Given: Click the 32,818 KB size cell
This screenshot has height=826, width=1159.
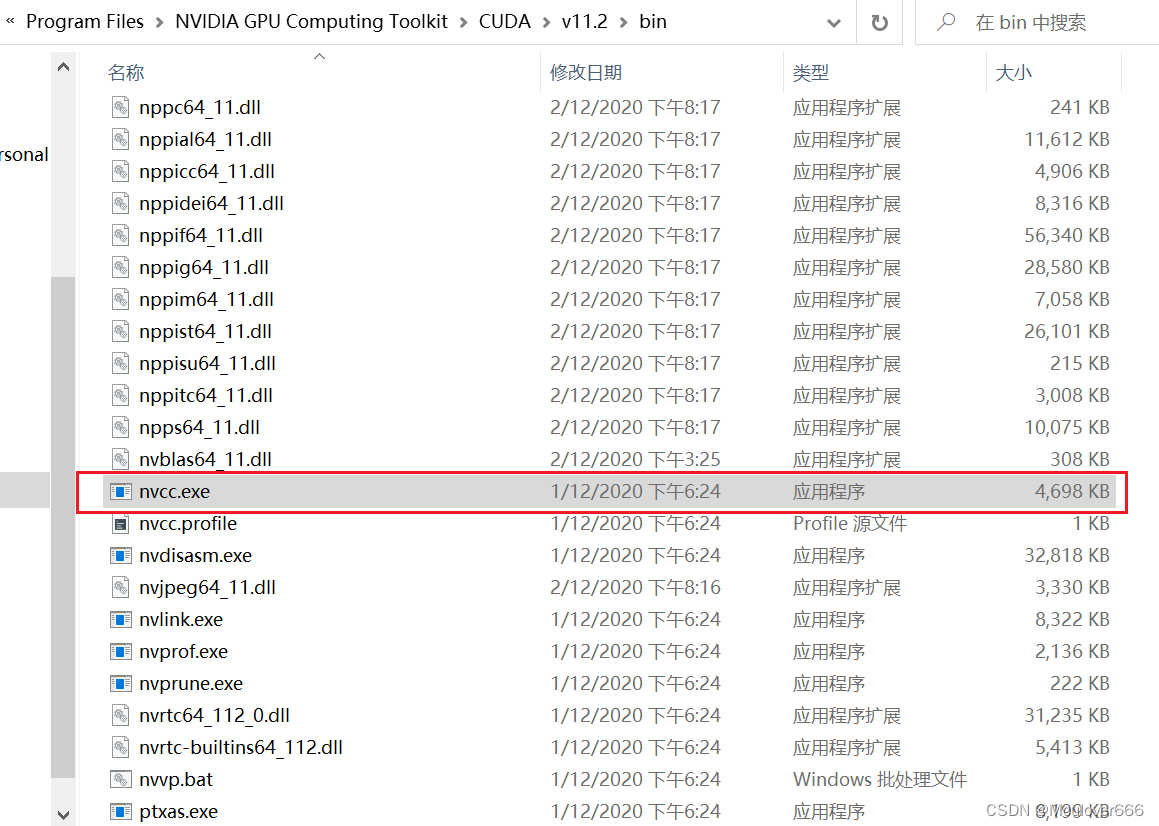Looking at the screenshot, I should [1067, 555].
